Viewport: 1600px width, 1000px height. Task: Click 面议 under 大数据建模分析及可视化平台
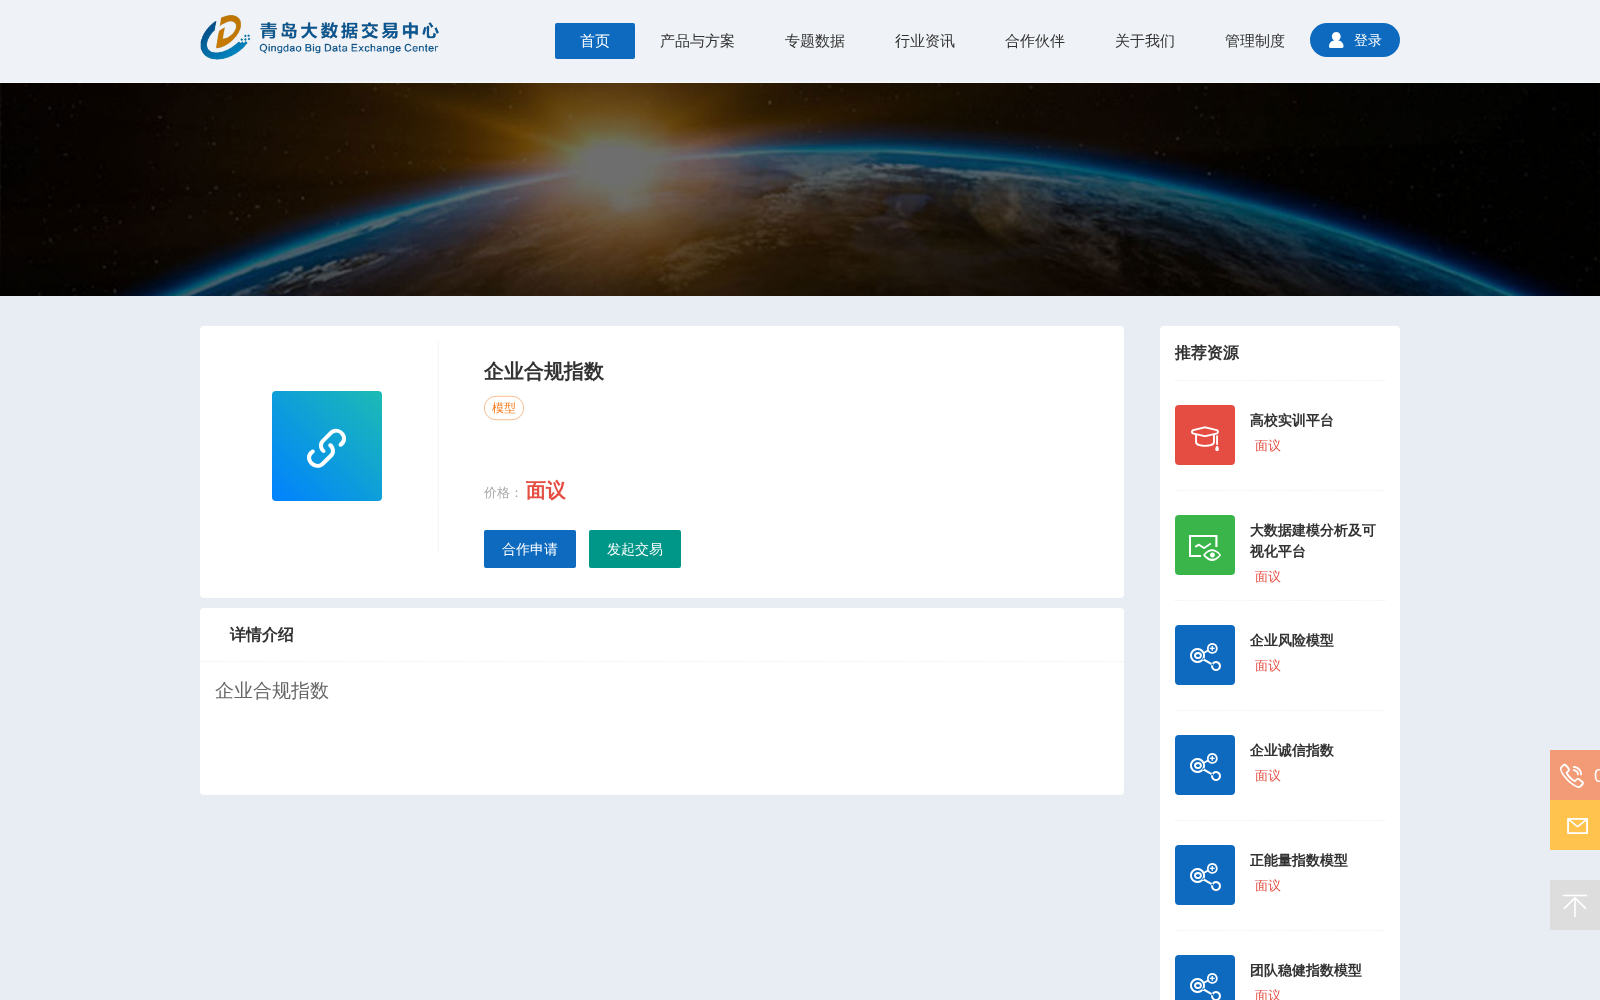(1268, 577)
